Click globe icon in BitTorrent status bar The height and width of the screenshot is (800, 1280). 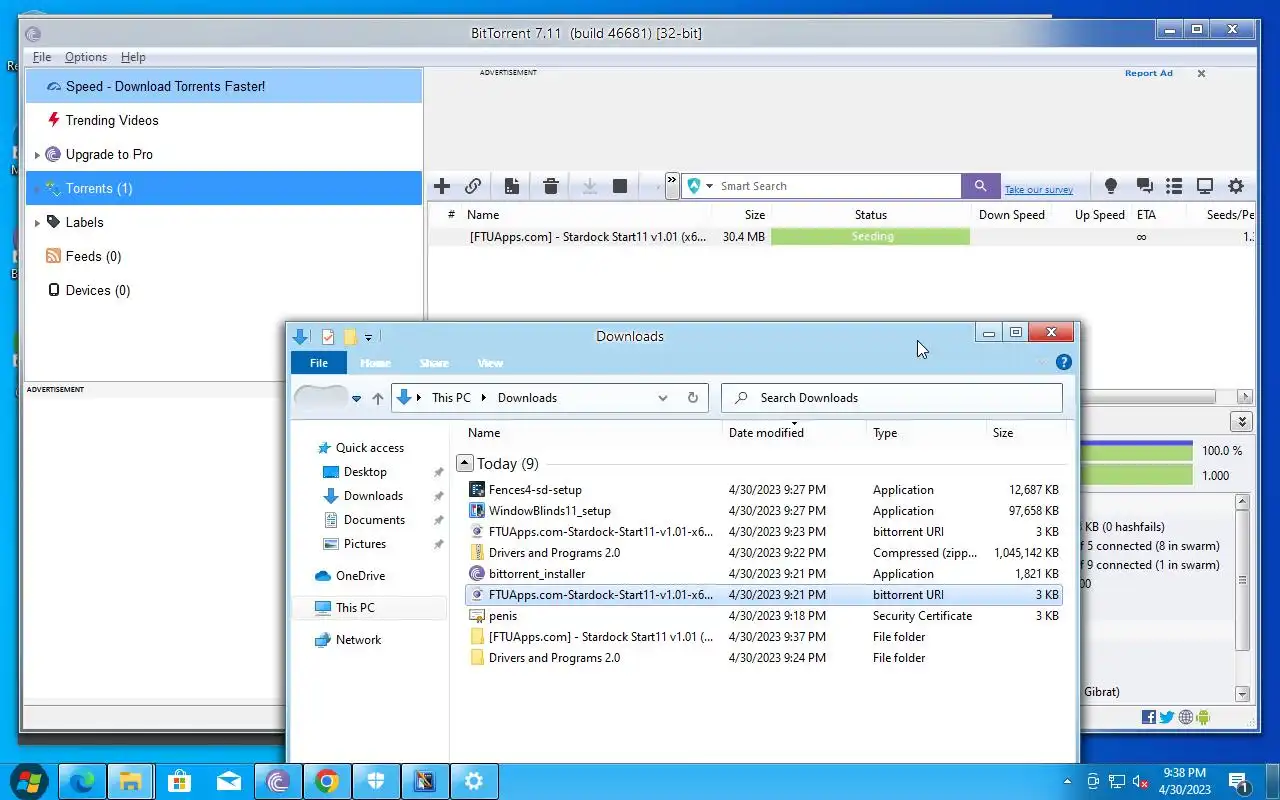pyautogui.click(x=1185, y=717)
